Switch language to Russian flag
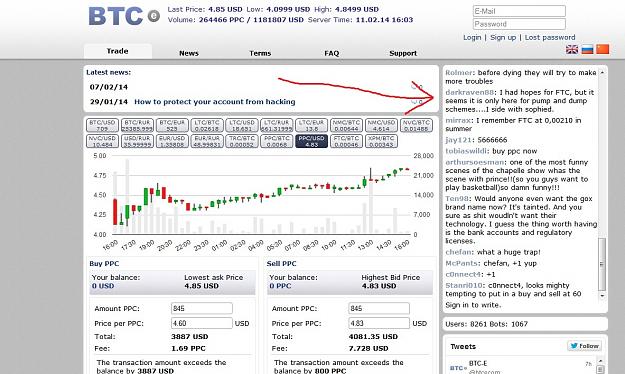The height and width of the screenshot is (374, 625). pyautogui.click(x=587, y=49)
